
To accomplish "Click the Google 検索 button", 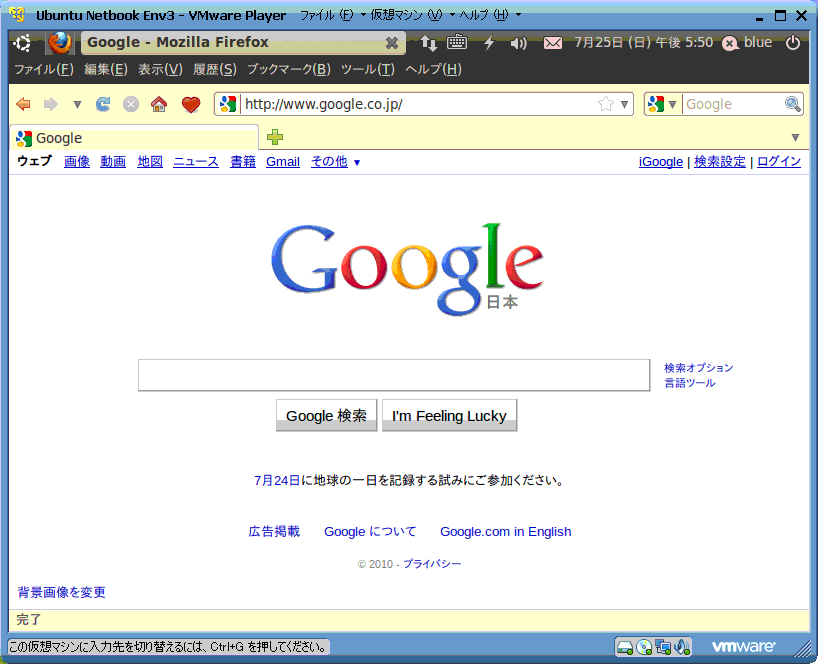I will [326, 415].
